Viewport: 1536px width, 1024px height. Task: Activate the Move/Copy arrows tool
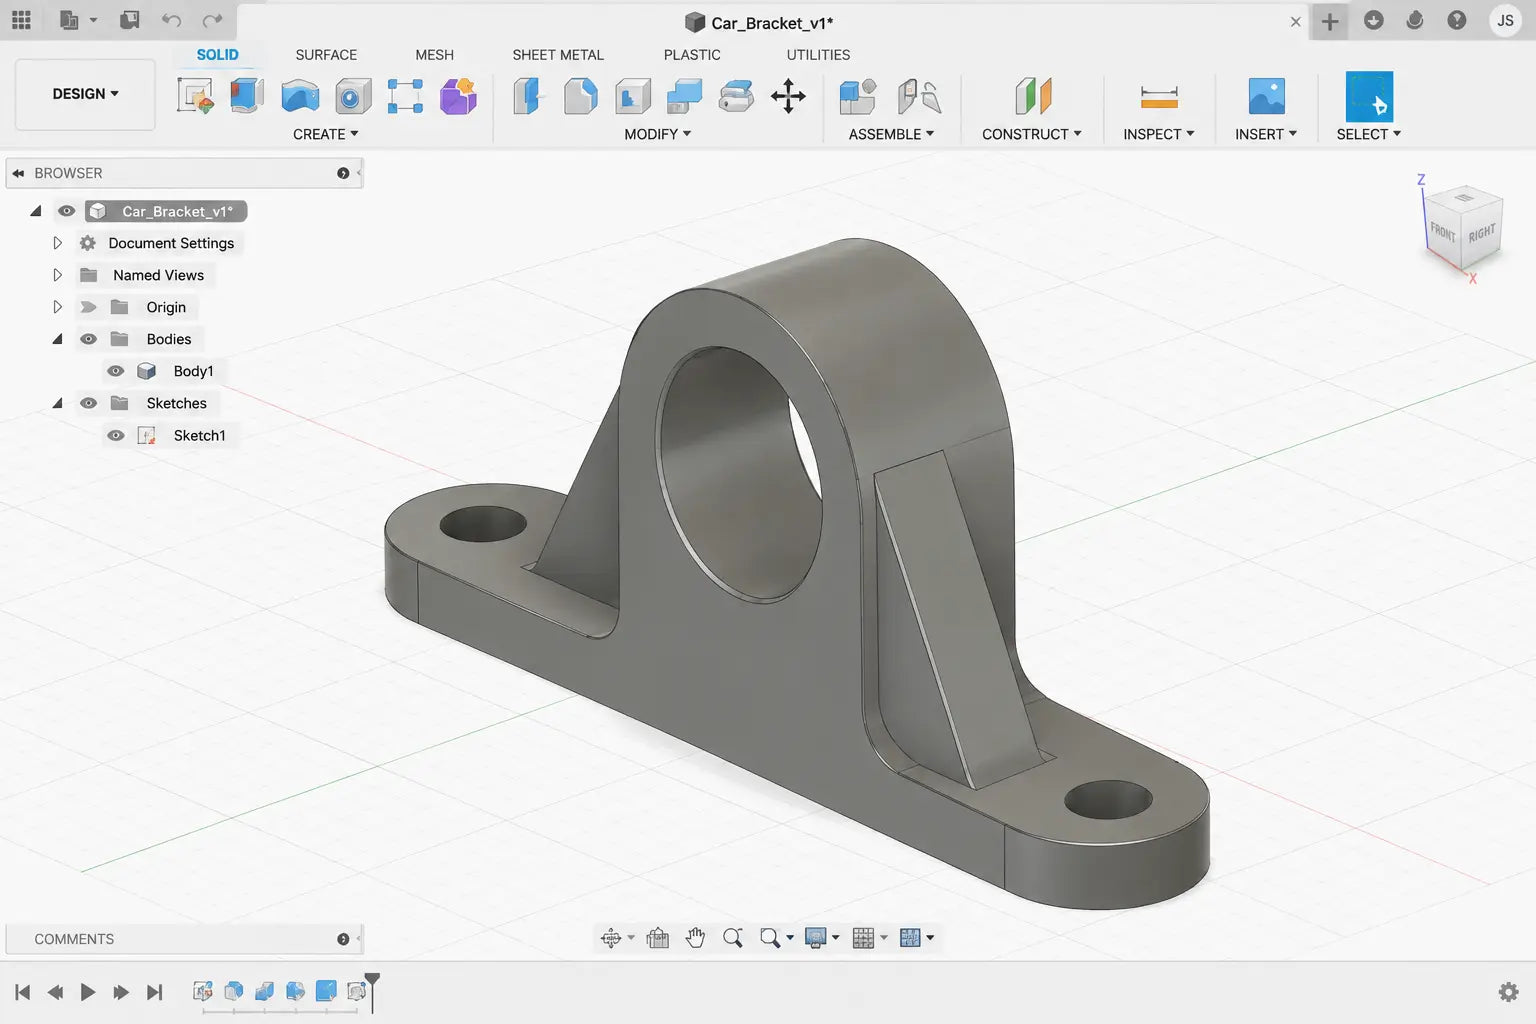(788, 96)
